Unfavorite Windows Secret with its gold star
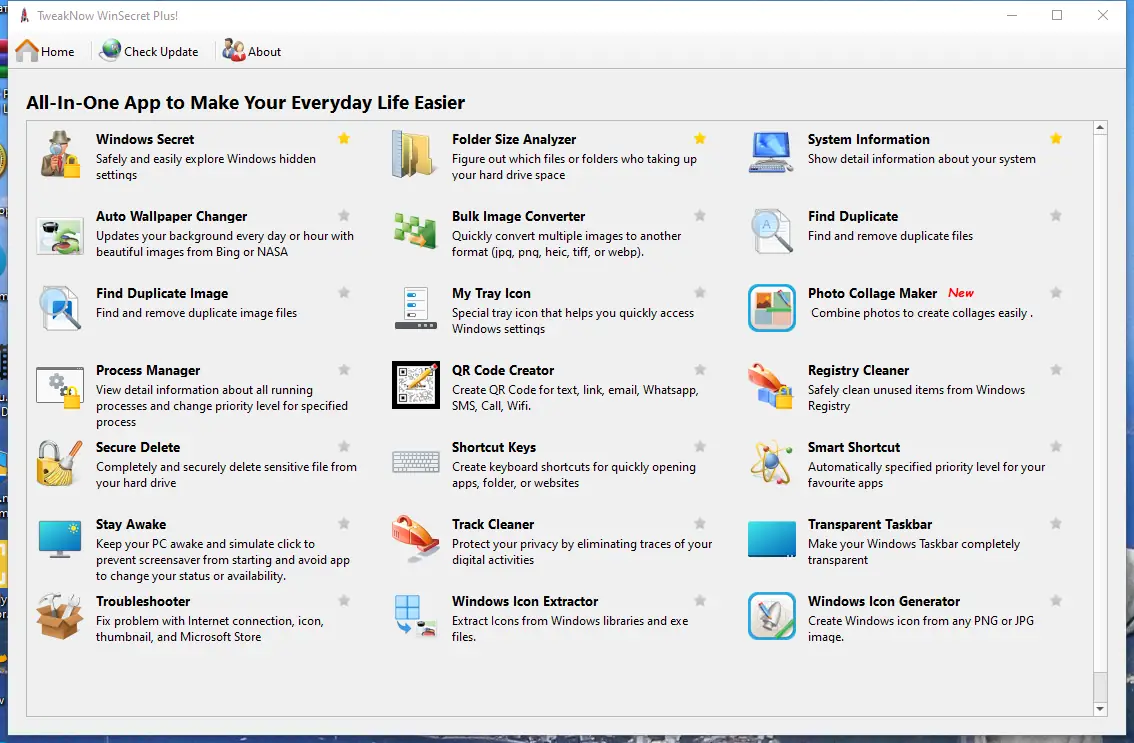The image size is (1134, 743). 344,138
